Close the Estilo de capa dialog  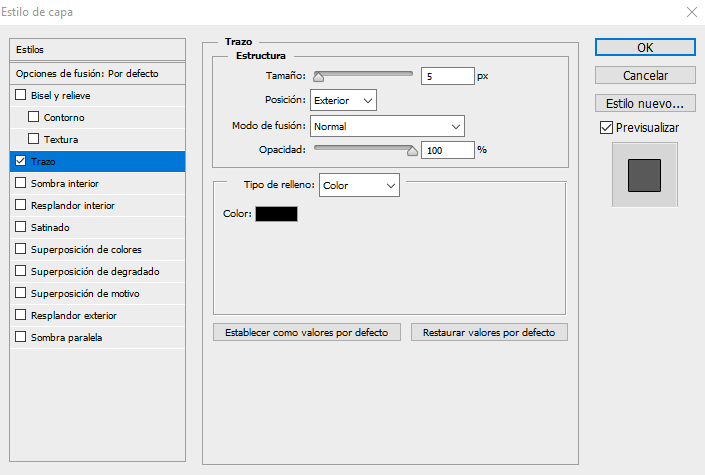coord(692,12)
